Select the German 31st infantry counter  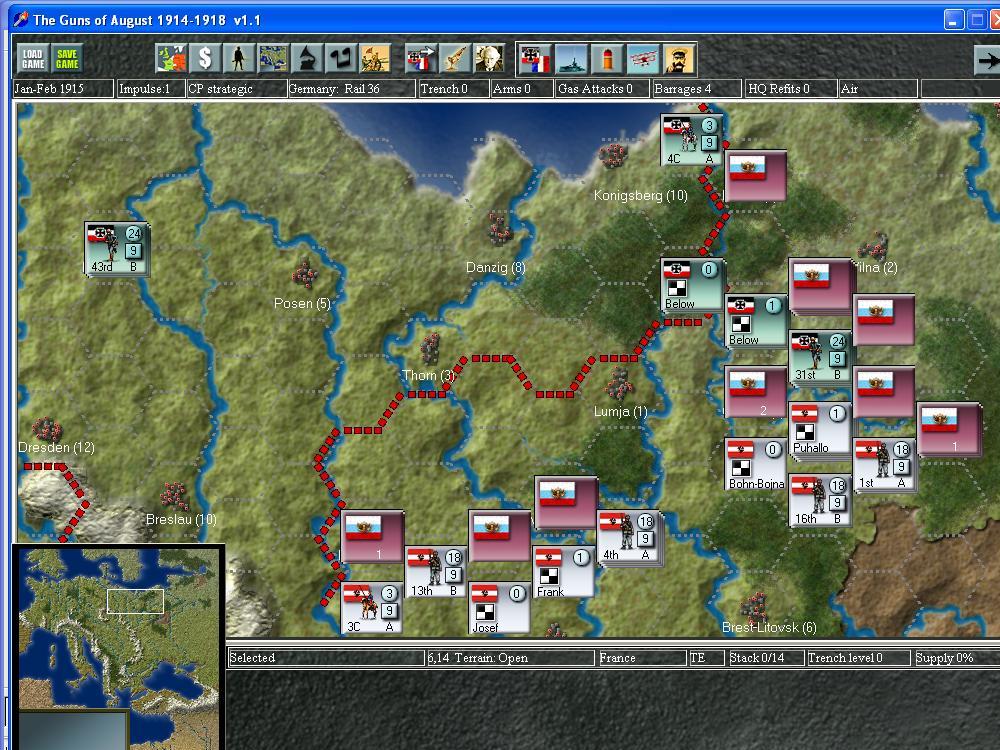click(820, 357)
